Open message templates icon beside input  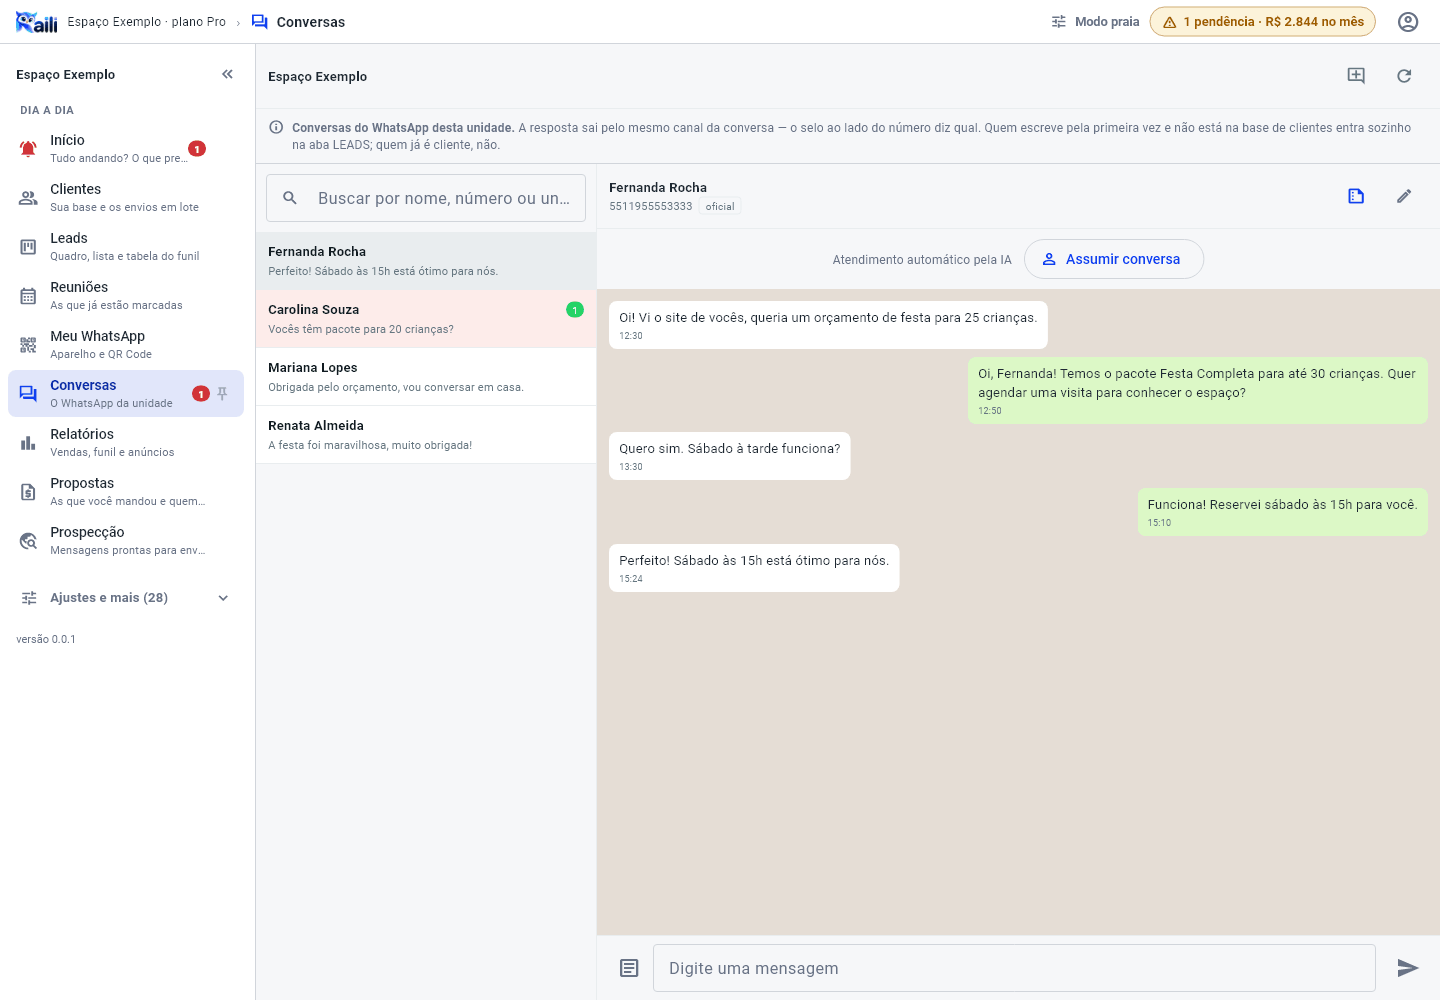(x=629, y=968)
